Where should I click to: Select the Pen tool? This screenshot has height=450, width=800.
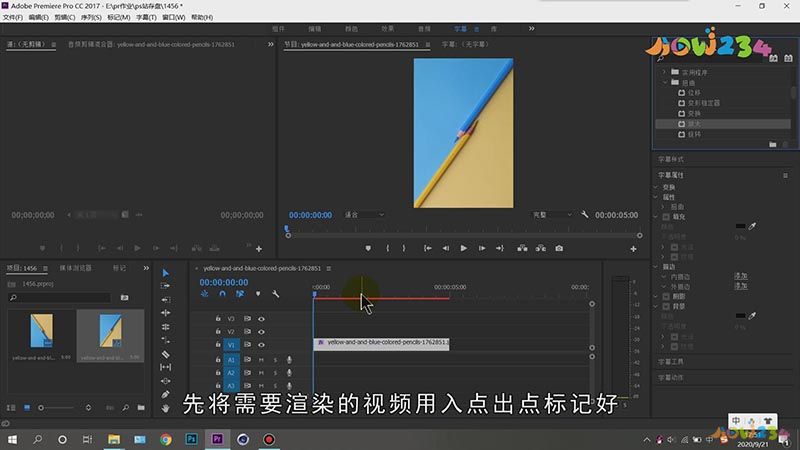(165, 394)
